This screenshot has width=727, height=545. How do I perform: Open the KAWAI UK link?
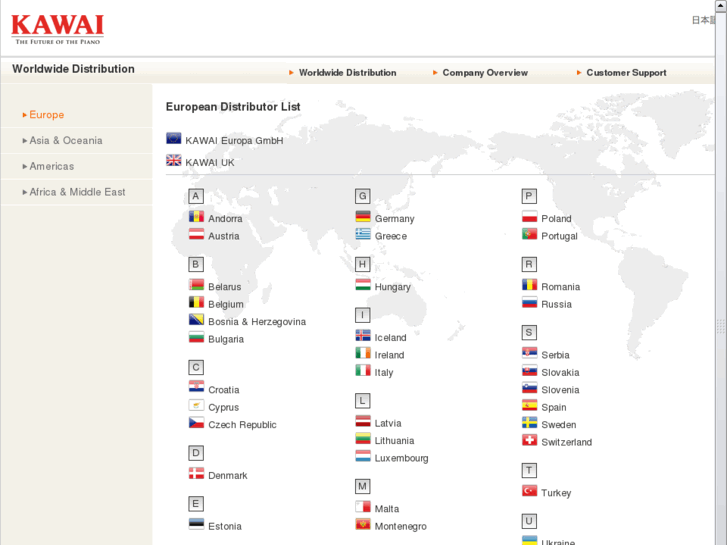(x=210, y=163)
